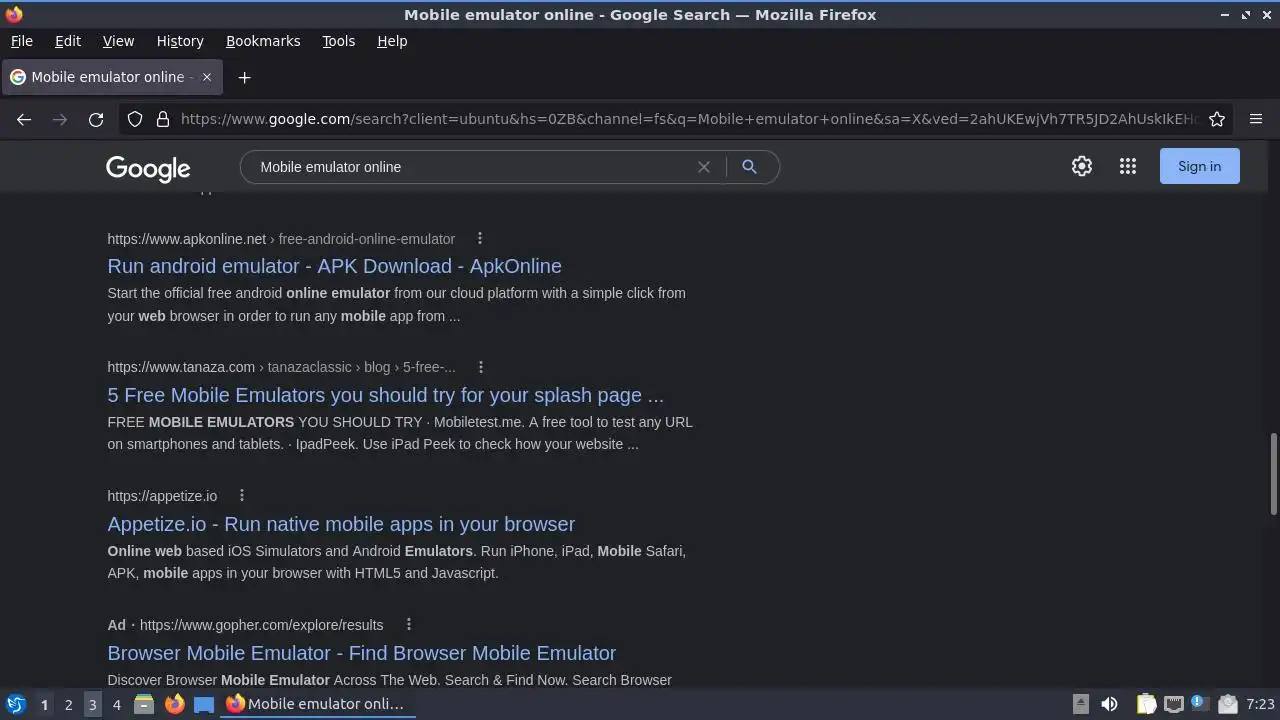Open the update notifier tray icon
Viewport: 1280px width, 720px height.
pyautogui.click(x=1200, y=704)
